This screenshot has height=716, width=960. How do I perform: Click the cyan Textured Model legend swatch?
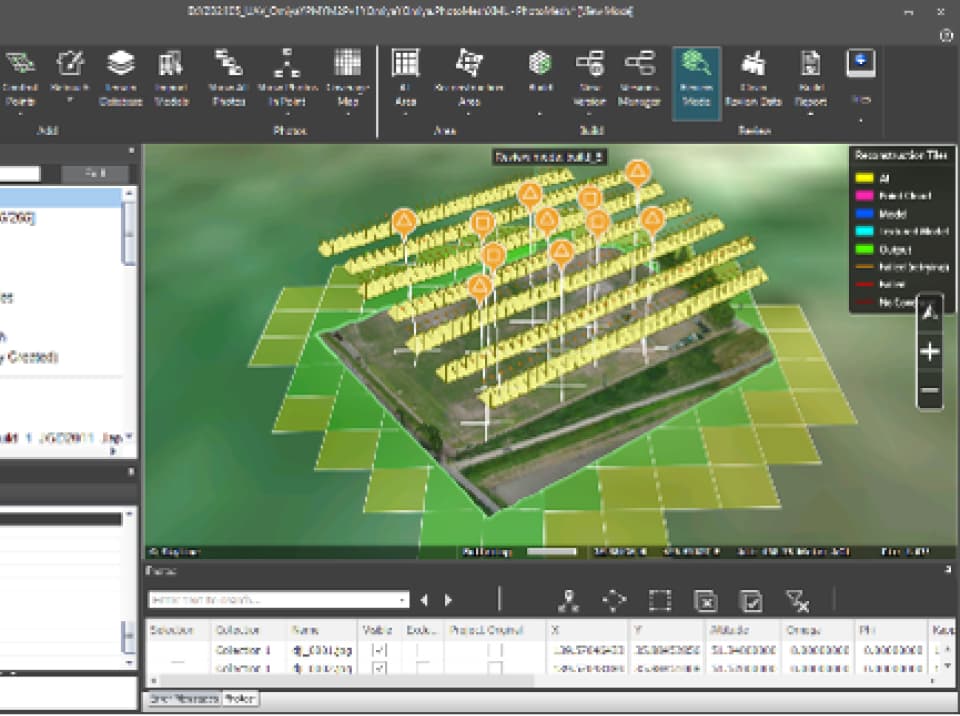pyautogui.click(x=864, y=232)
